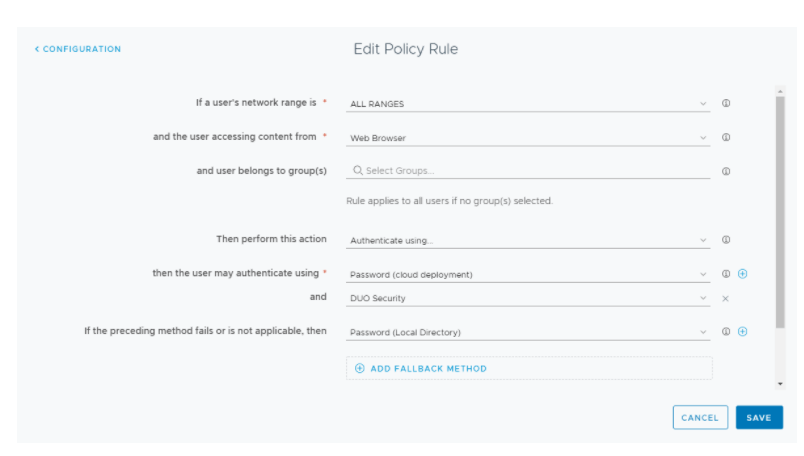Click info icon beside Web Browser field

click(726, 138)
